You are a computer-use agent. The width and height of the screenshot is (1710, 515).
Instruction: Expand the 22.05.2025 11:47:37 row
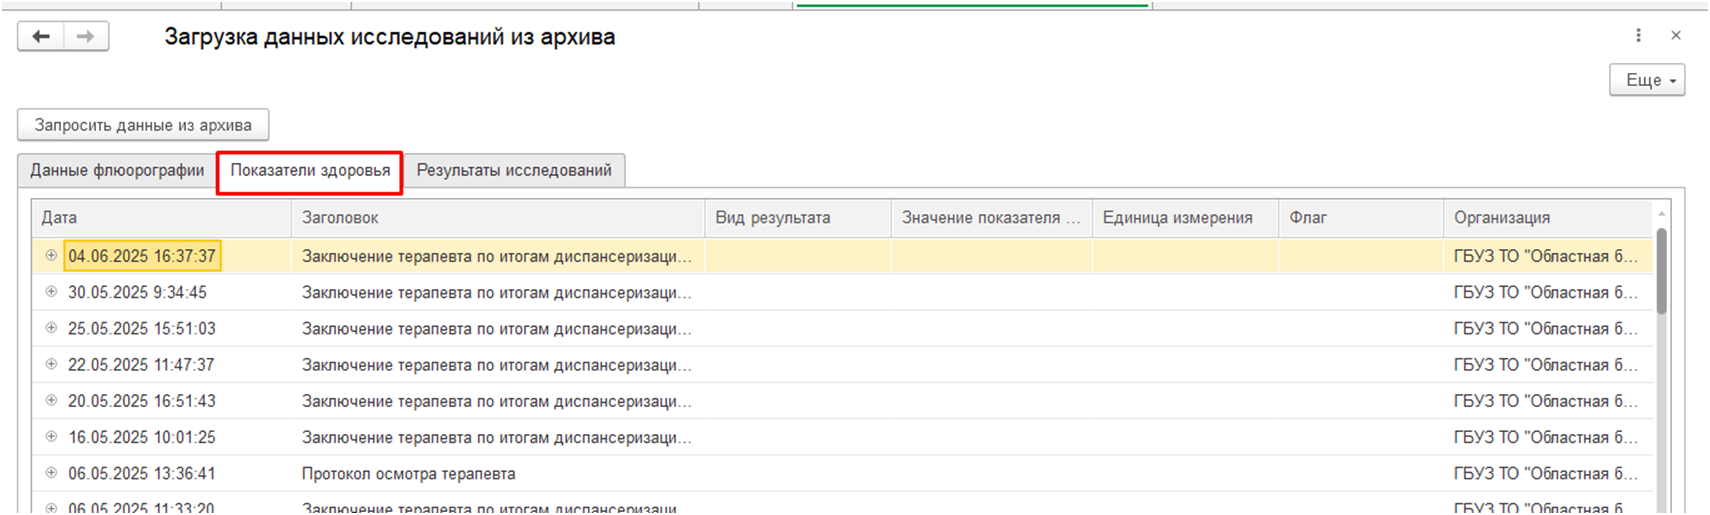pos(51,364)
